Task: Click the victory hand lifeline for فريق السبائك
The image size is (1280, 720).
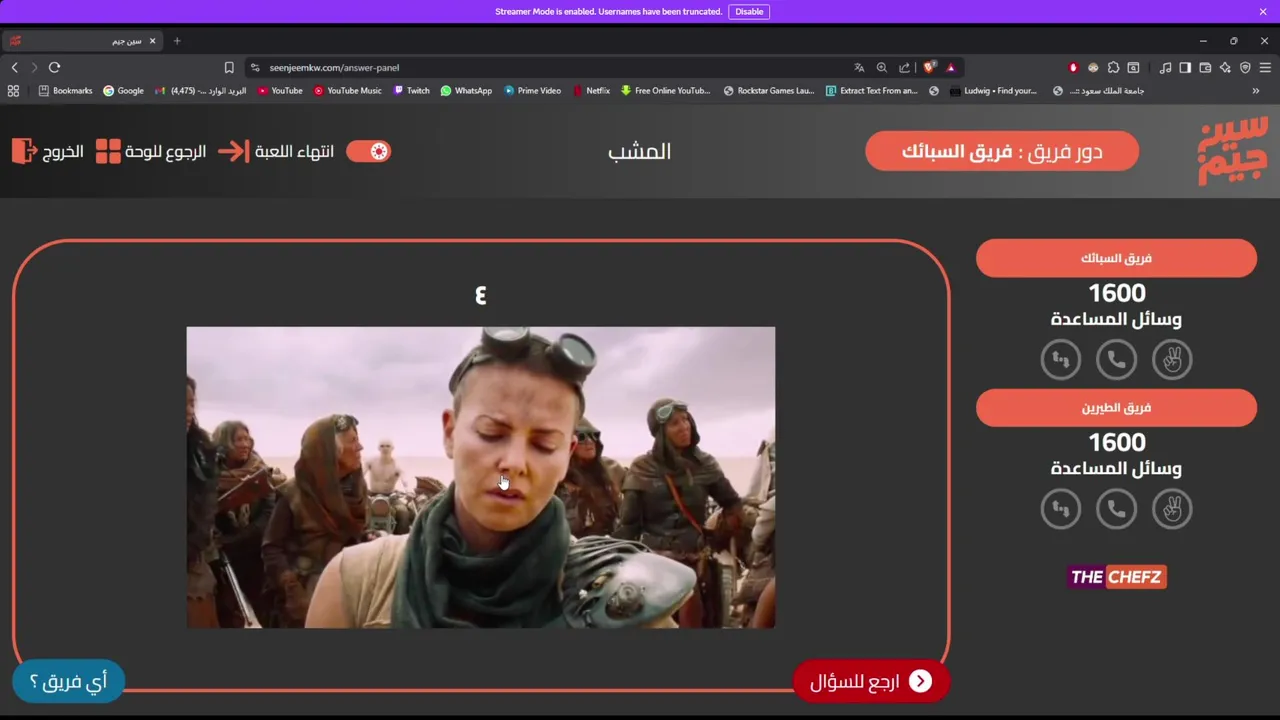Action: pyautogui.click(x=1172, y=359)
